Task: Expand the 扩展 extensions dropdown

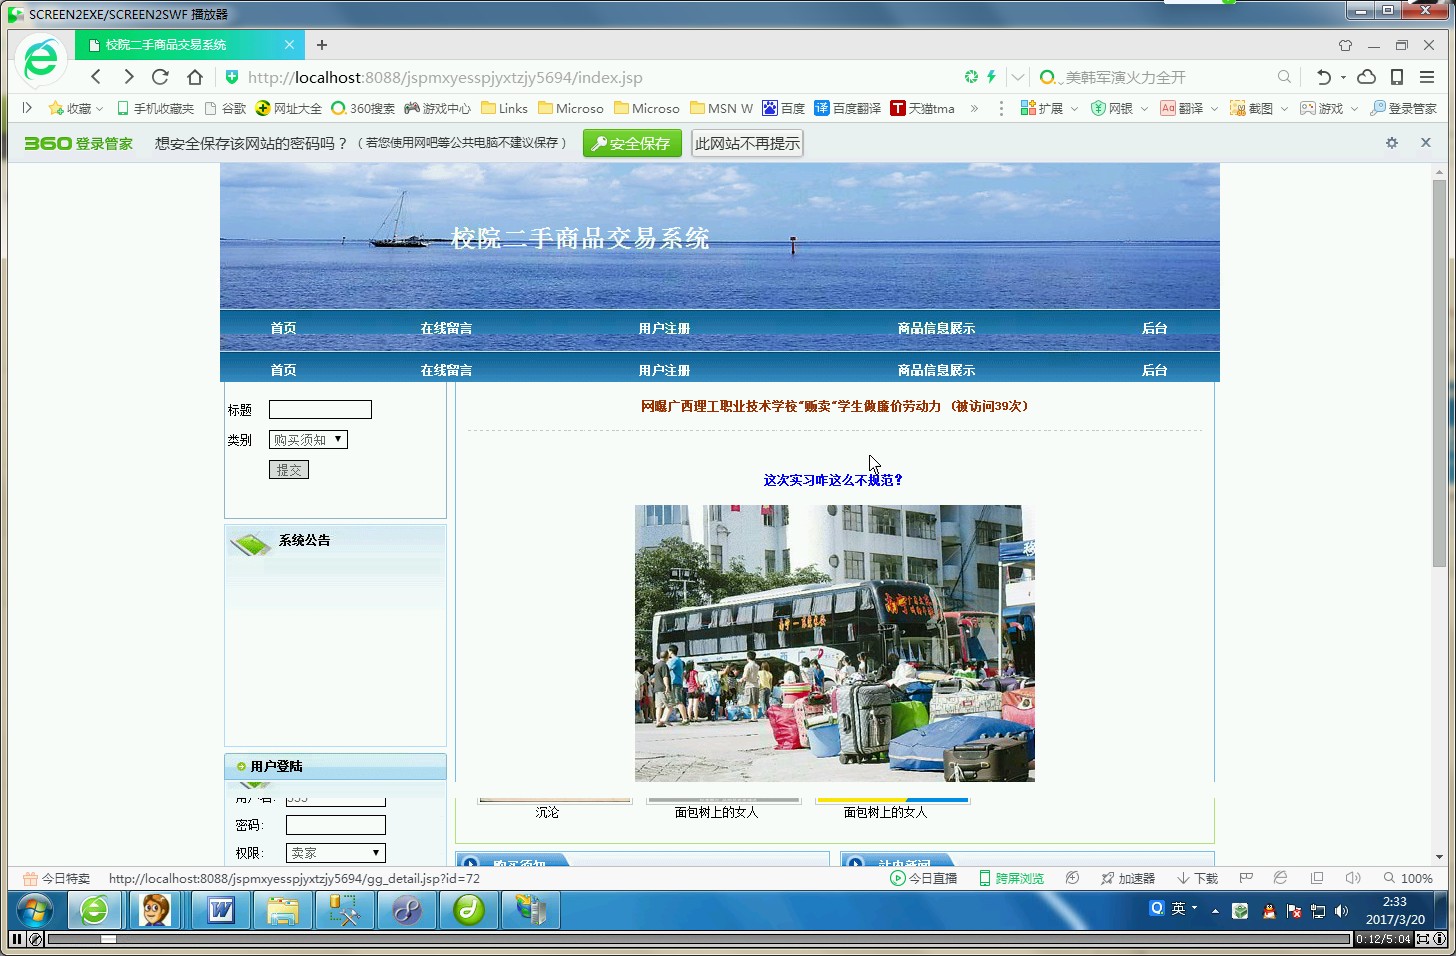Action: [x=1049, y=108]
